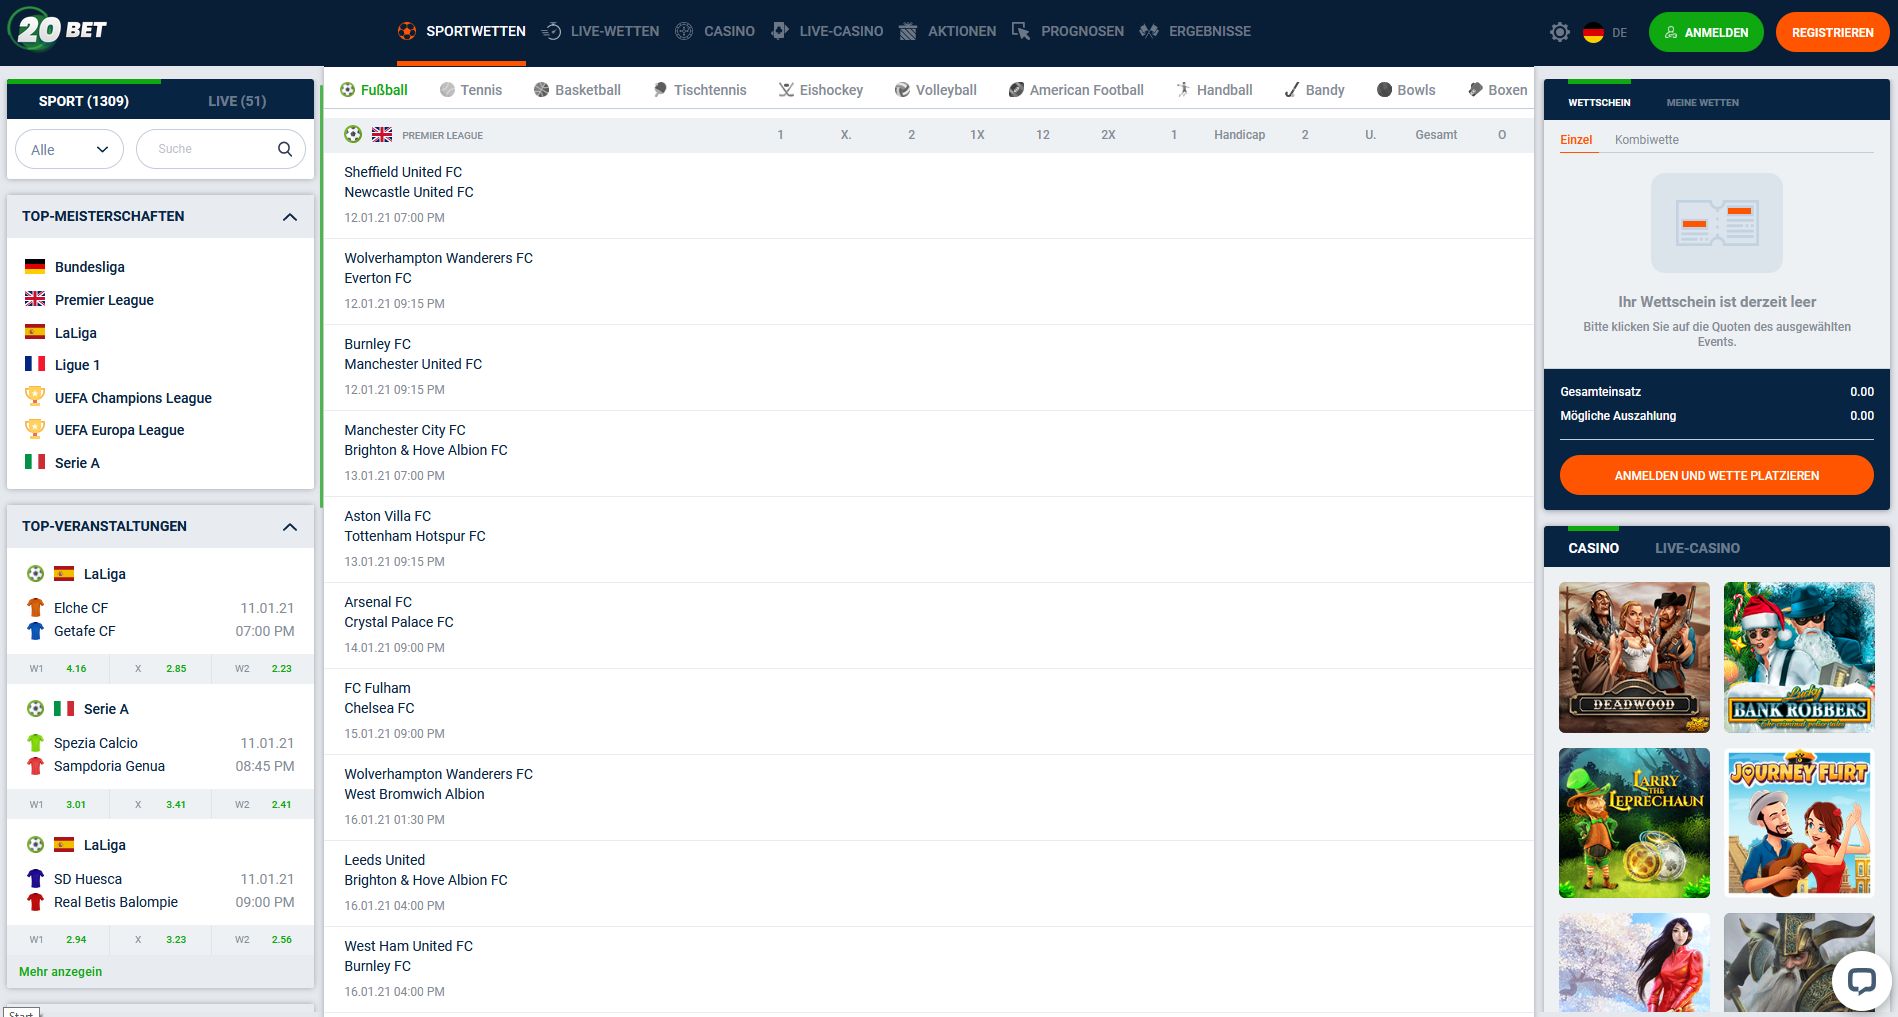The image size is (1898, 1017).
Task: Click the Serie A Italian flag in Top-Meisterschaften
Action: (x=35, y=462)
